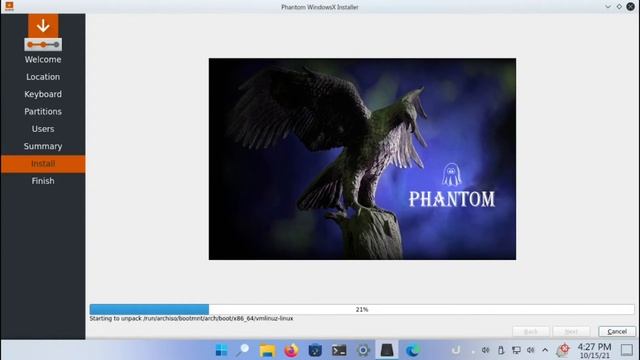Click the first volume tray icon
Viewport: 640px width, 360px height.
coord(485,350)
